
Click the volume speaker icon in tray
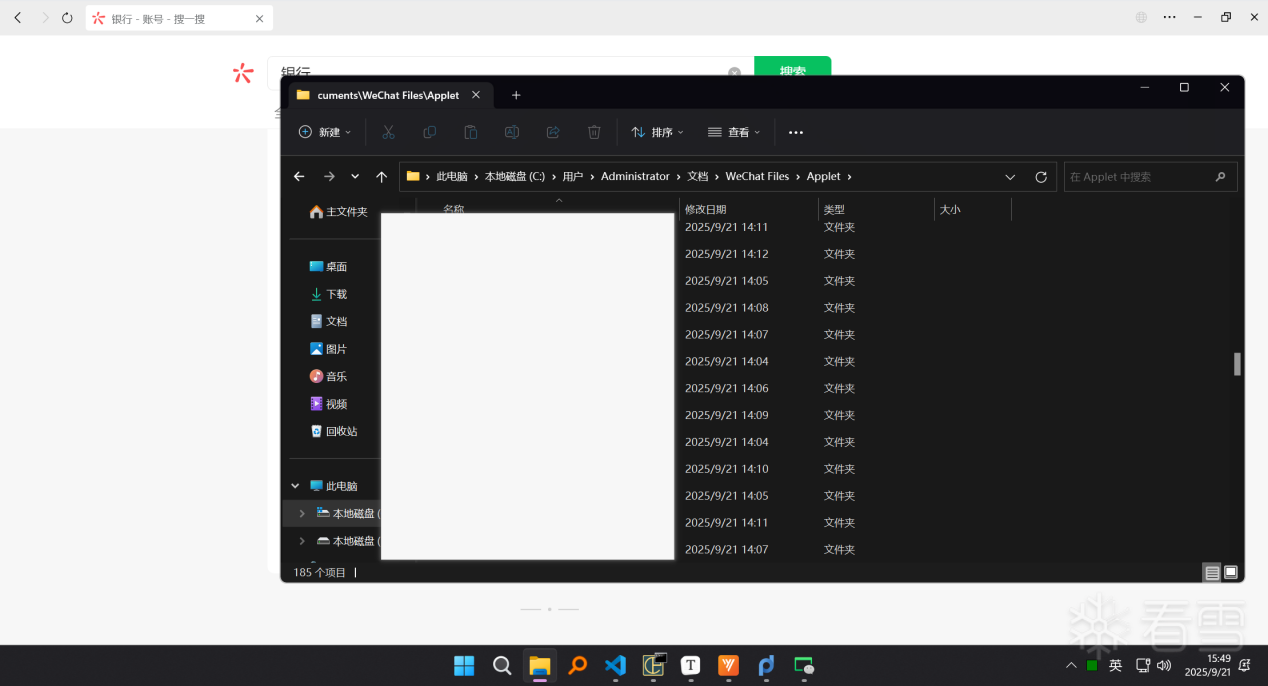click(x=1164, y=665)
